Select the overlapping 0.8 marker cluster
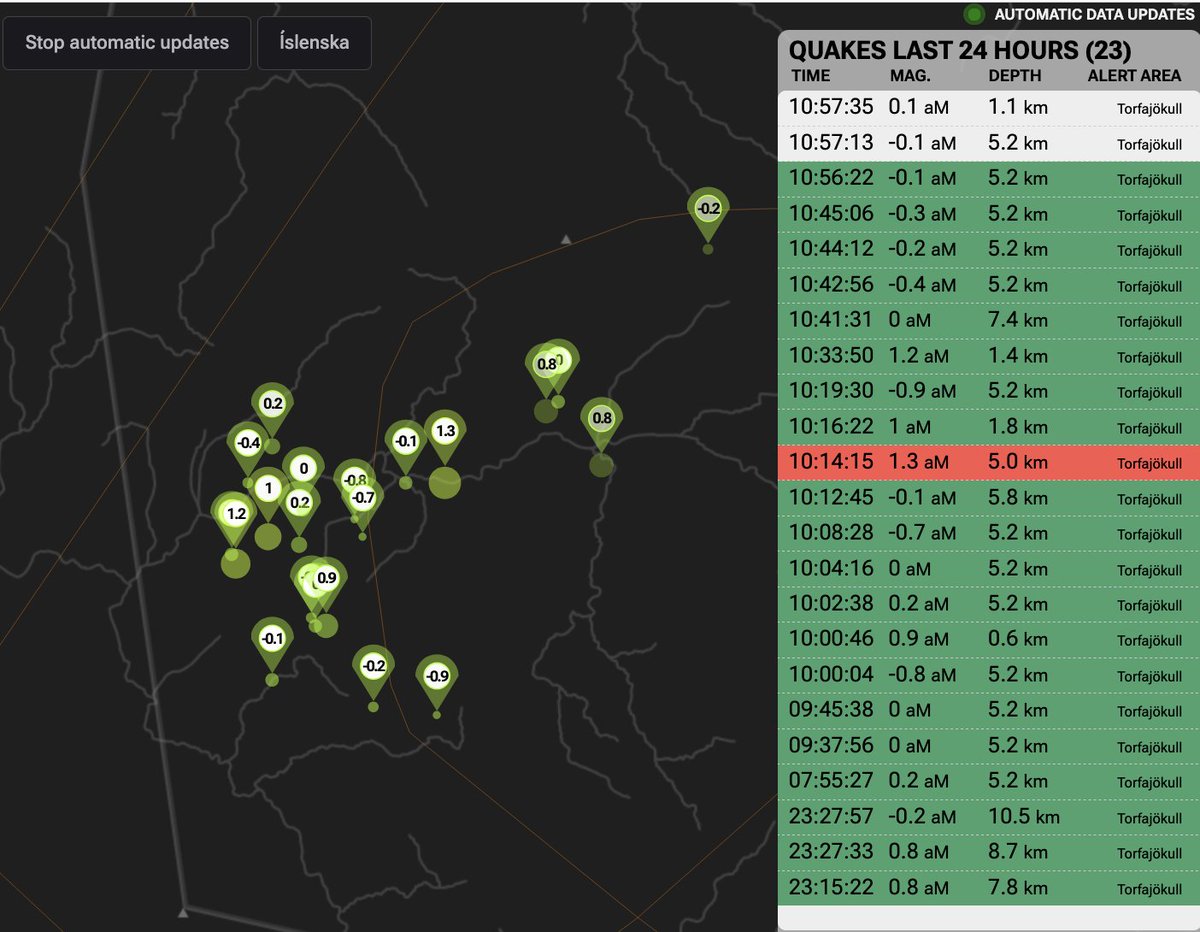This screenshot has width=1200, height=932. [x=547, y=370]
